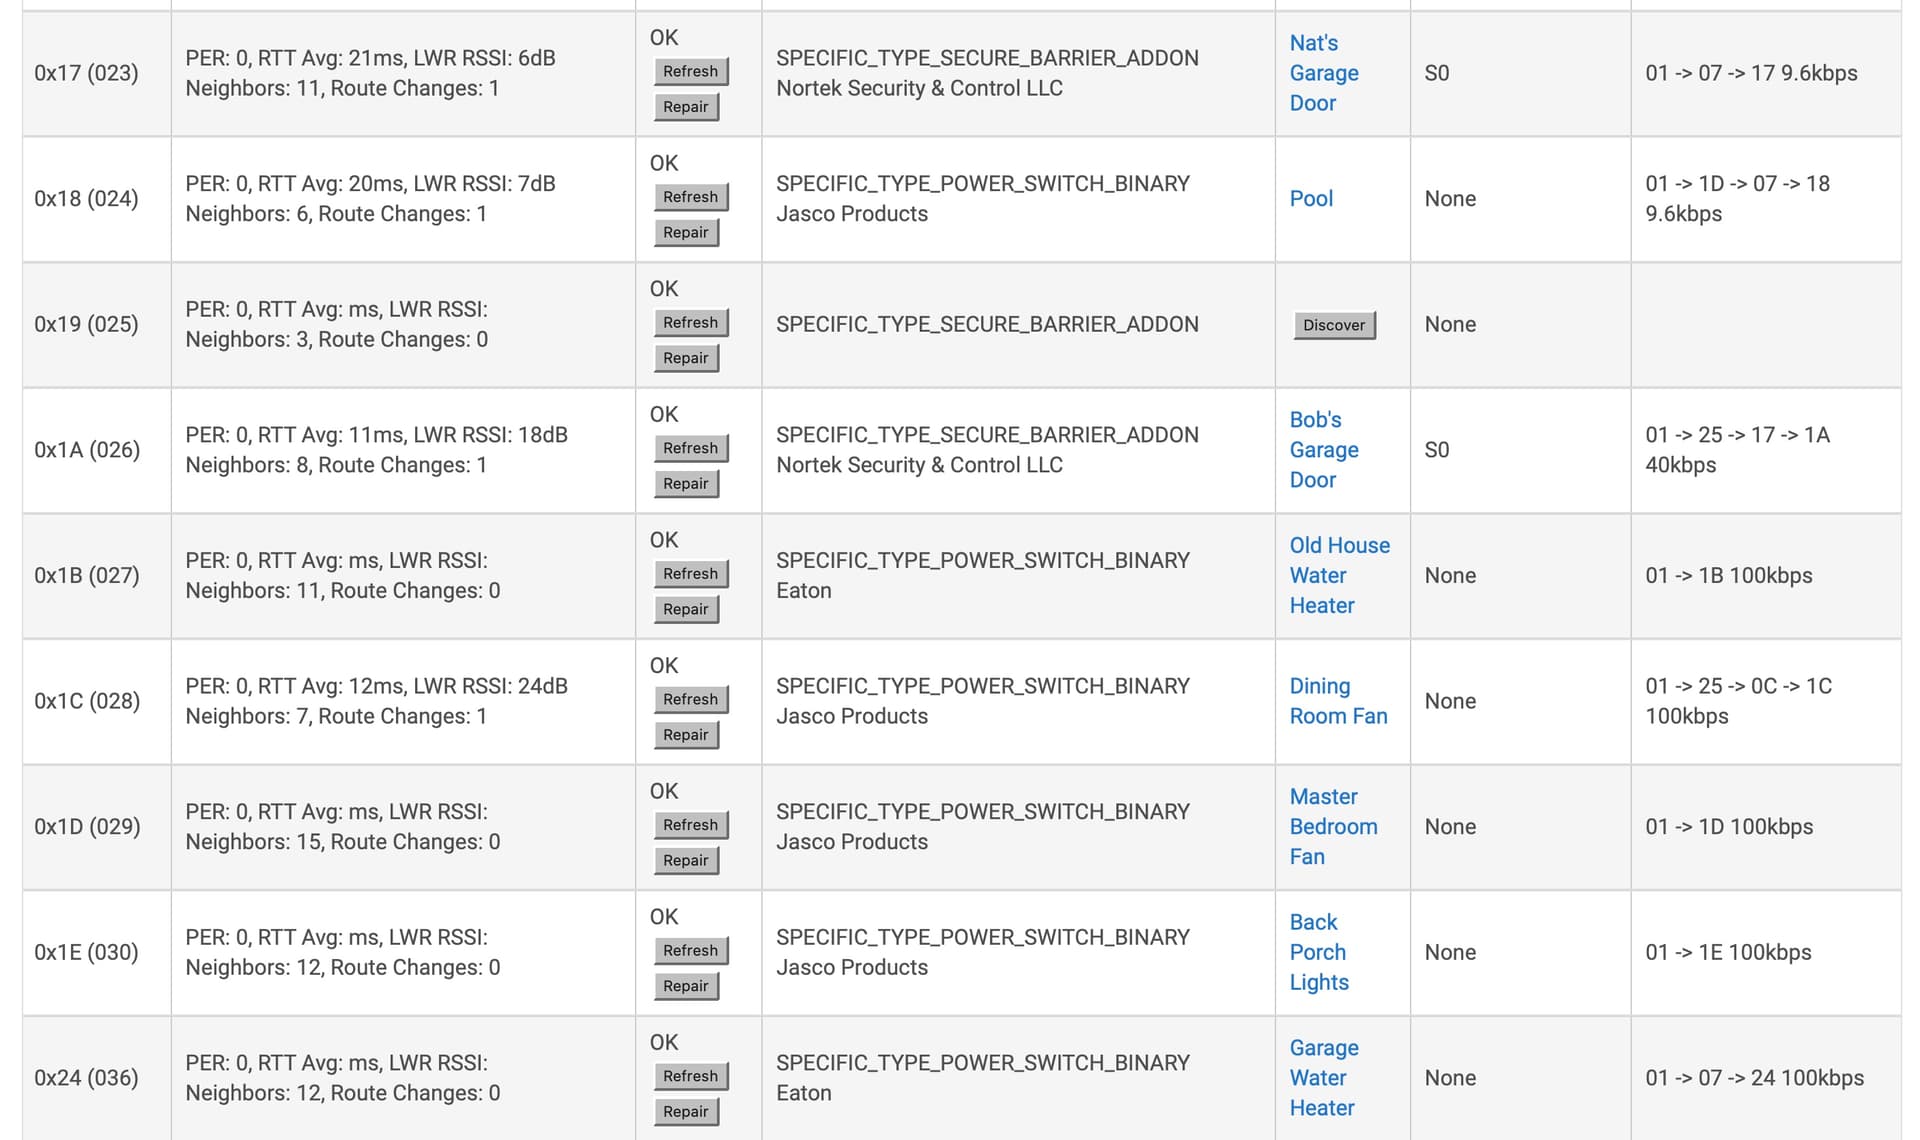Click Repair for node 0x1C (028)

point(686,735)
